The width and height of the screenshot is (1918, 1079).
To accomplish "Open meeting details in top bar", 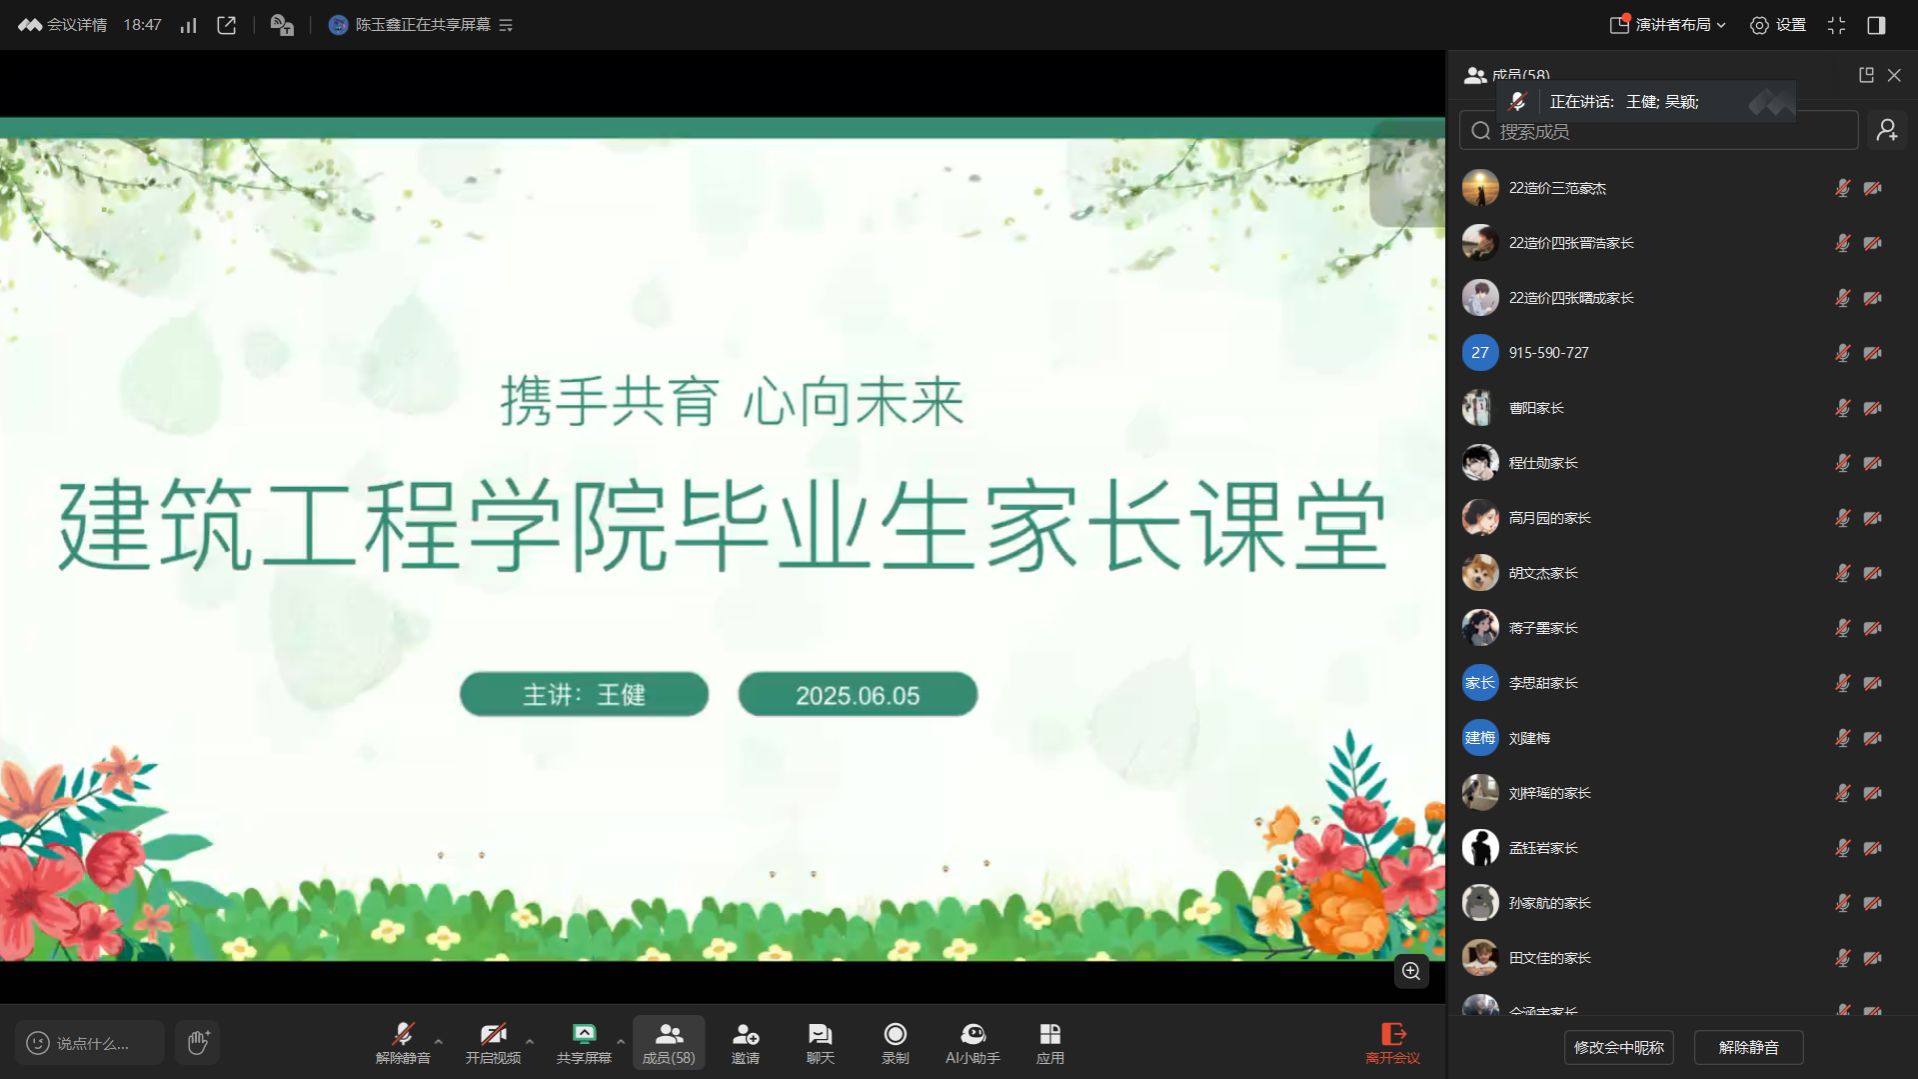I will coord(63,25).
